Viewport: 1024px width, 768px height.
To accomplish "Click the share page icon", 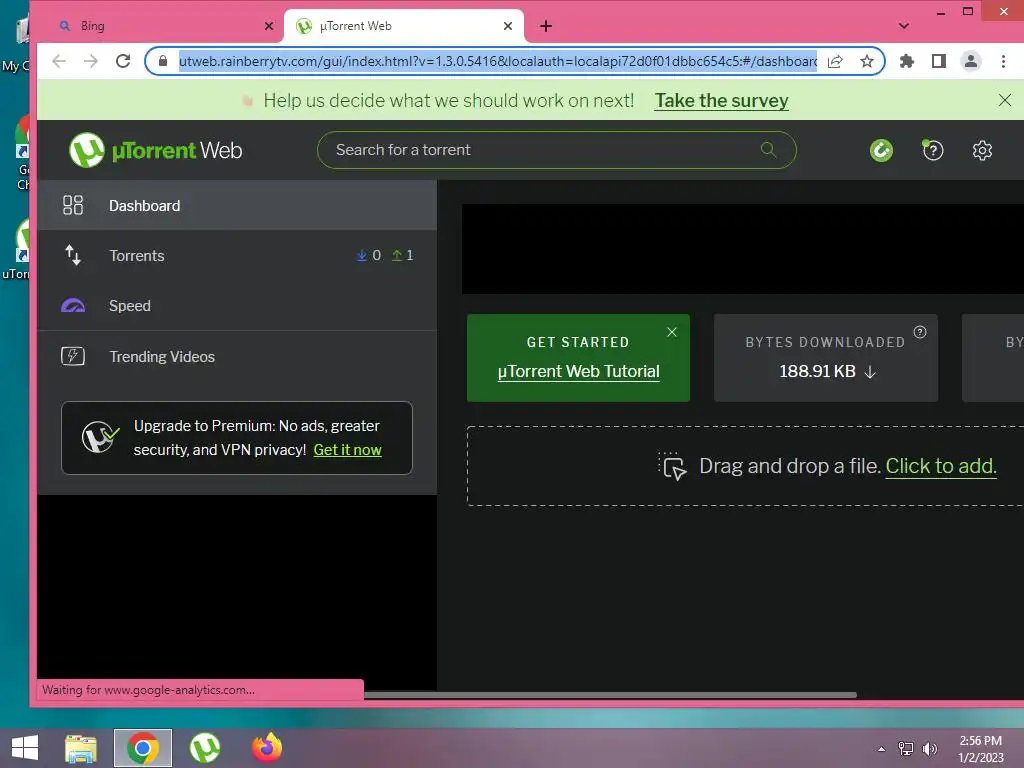I will click(835, 61).
